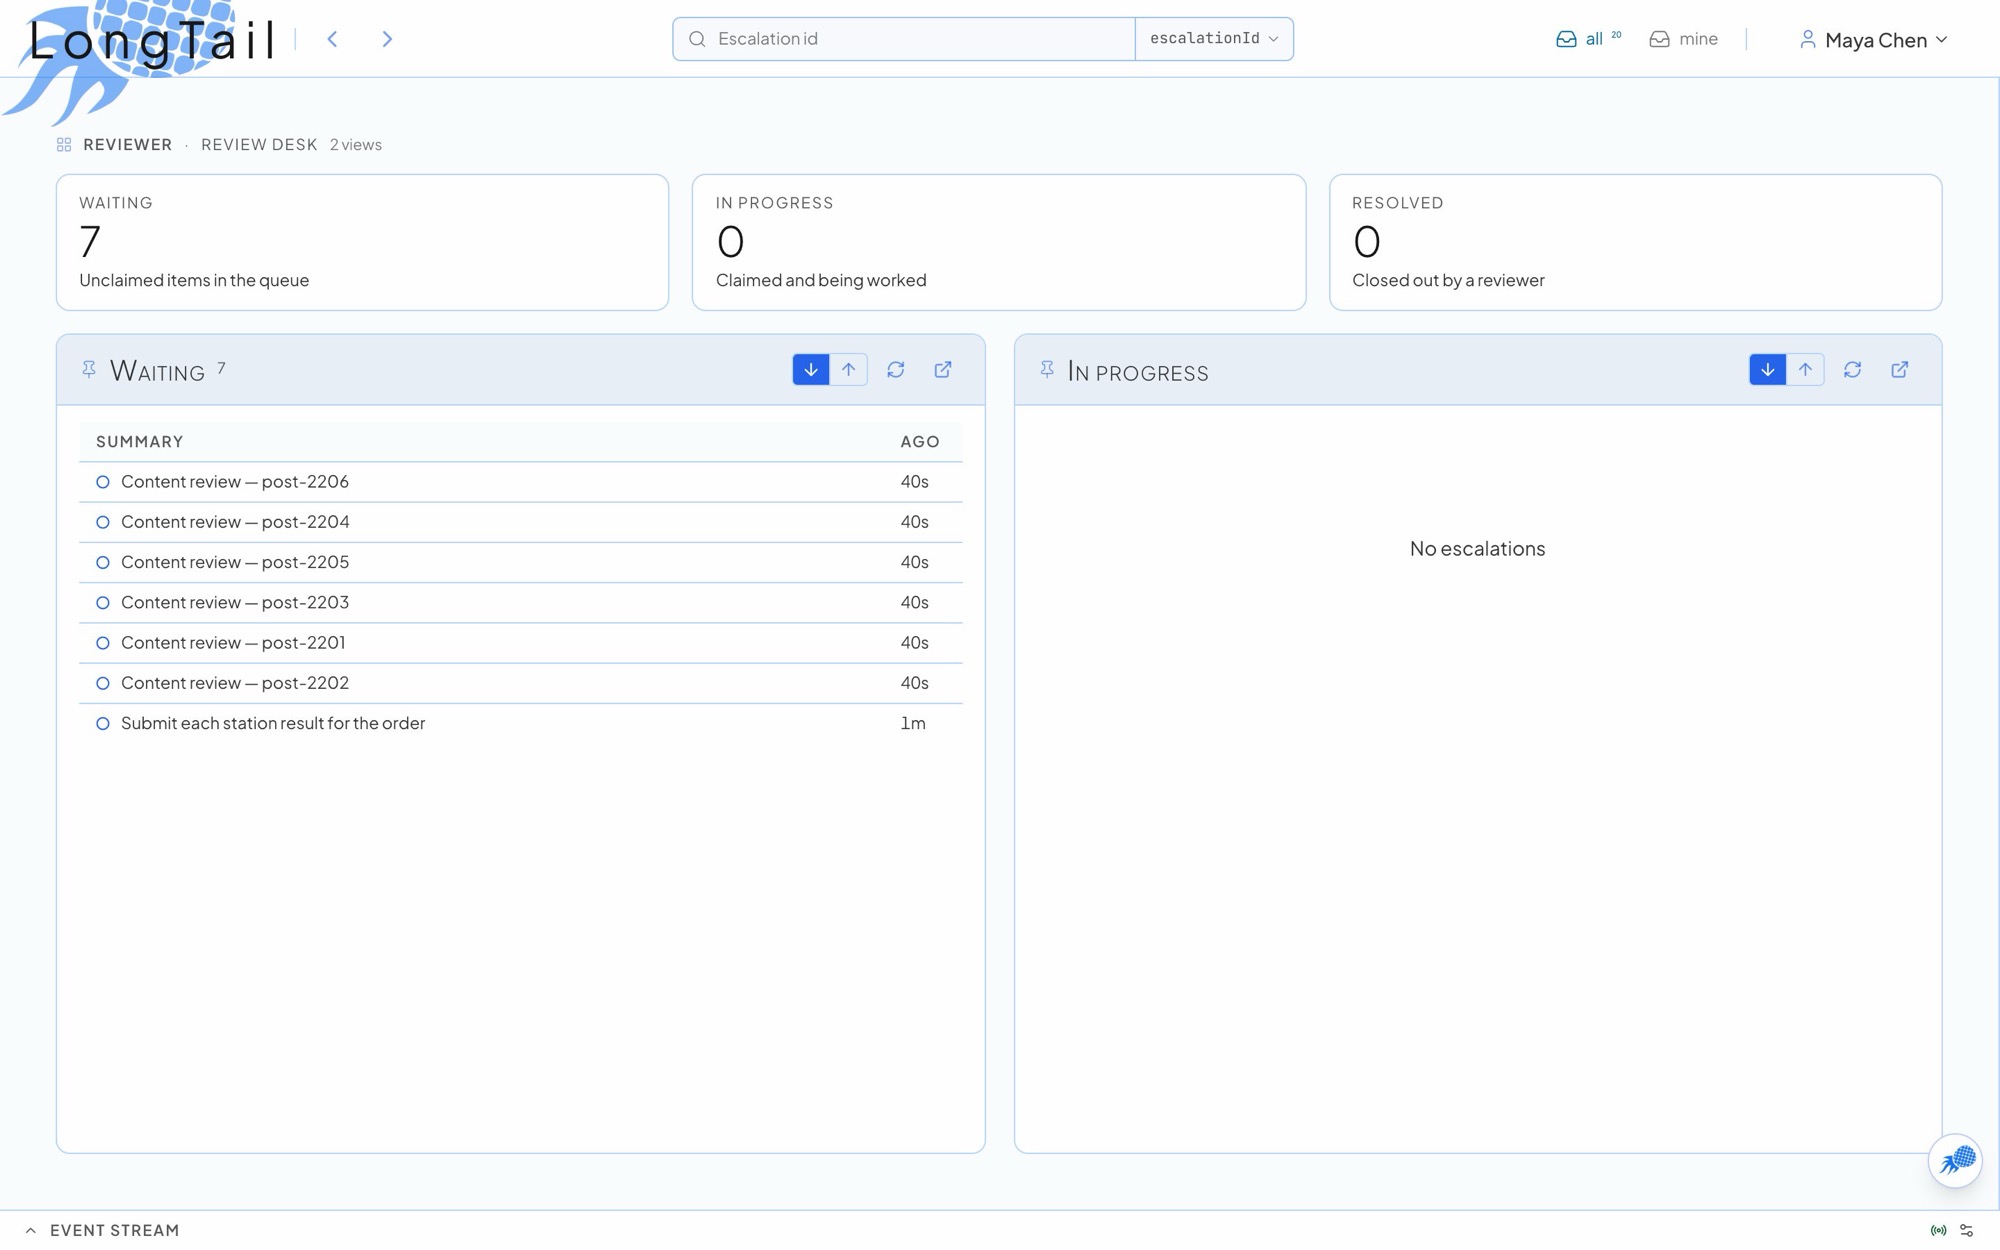The width and height of the screenshot is (2000, 1250).
Task: Open the 'all' inbox with 20 items
Action: pyautogui.click(x=1588, y=39)
